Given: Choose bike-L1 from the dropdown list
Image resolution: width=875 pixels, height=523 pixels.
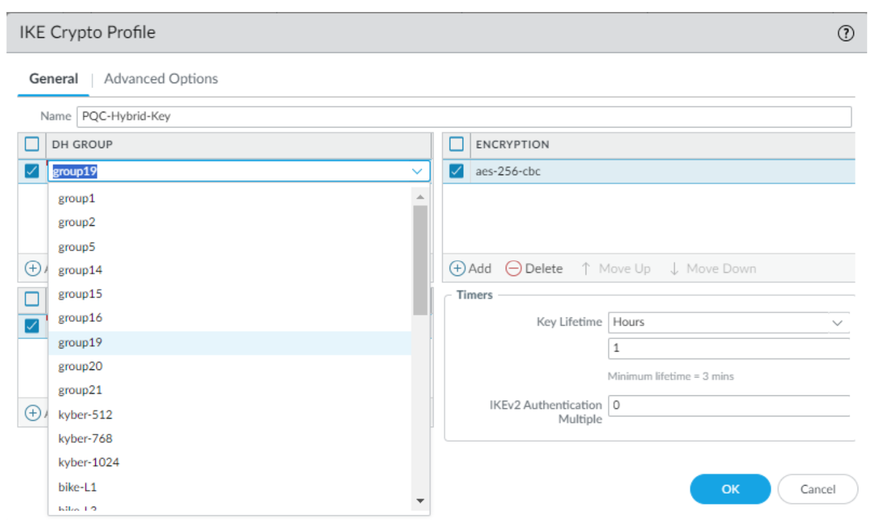Looking at the screenshot, I should pyautogui.click(x=229, y=487).
